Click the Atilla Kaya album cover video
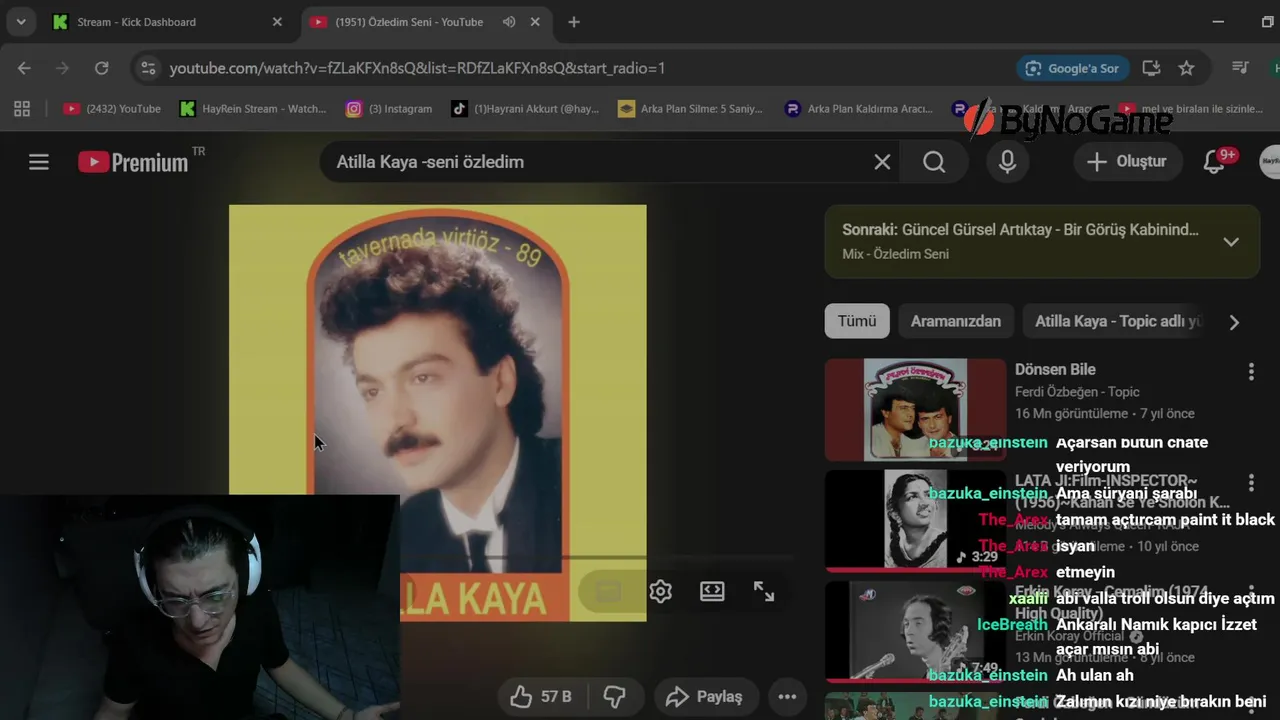Viewport: 1280px width, 720px height. coord(437,413)
